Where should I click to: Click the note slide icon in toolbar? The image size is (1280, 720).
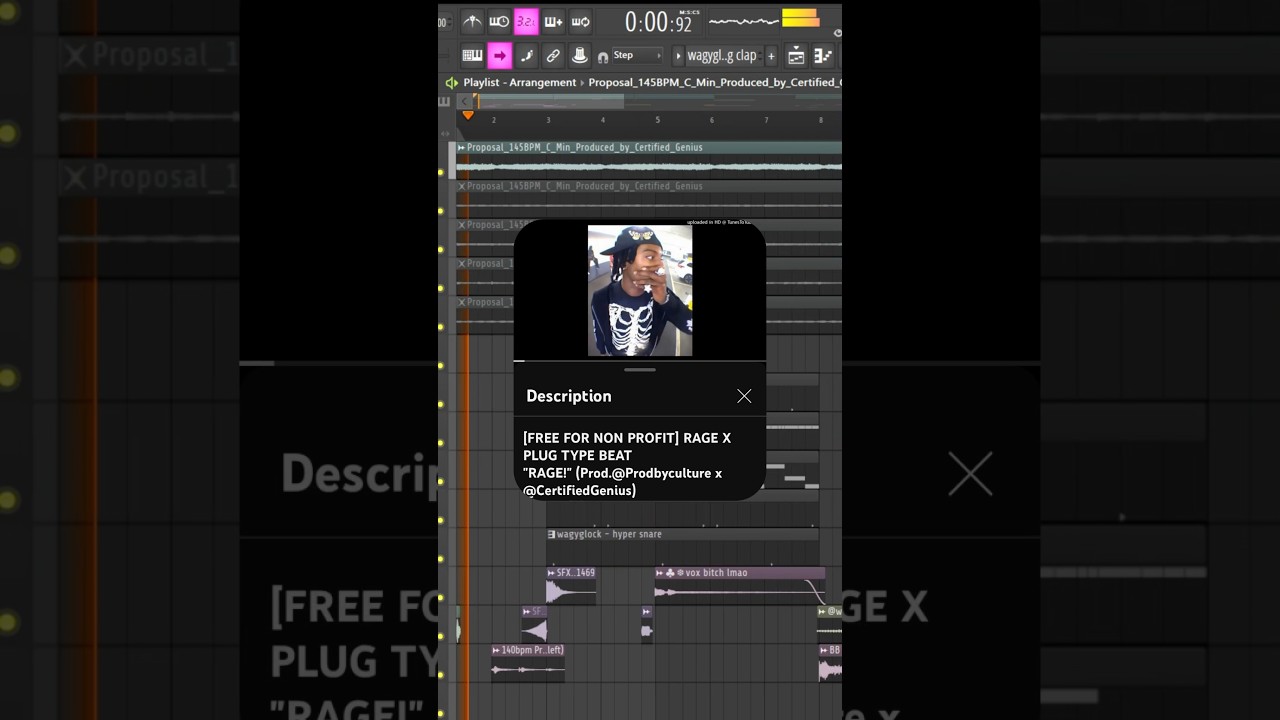coord(526,56)
